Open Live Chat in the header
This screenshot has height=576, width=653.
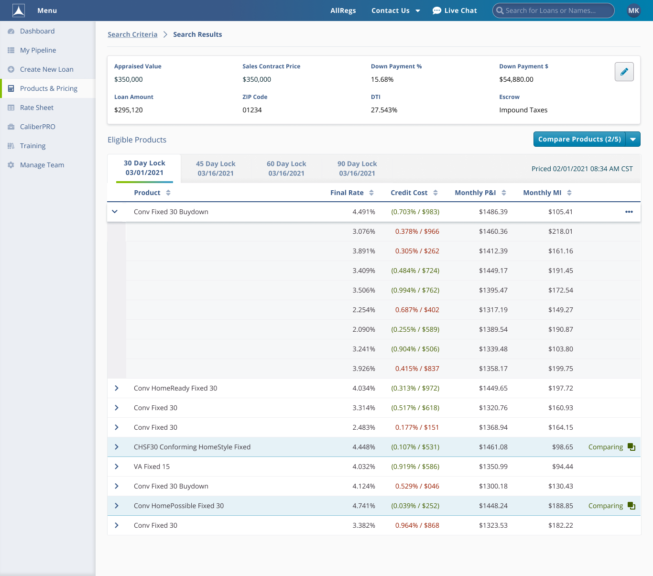point(454,10)
